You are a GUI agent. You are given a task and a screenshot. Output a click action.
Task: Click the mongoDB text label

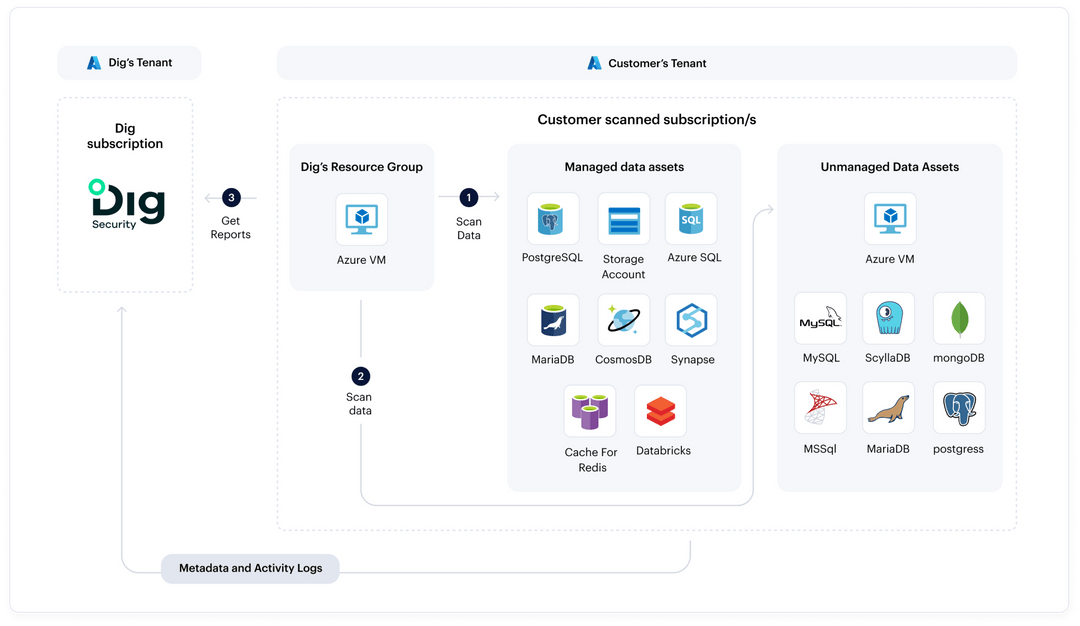[x=959, y=358]
